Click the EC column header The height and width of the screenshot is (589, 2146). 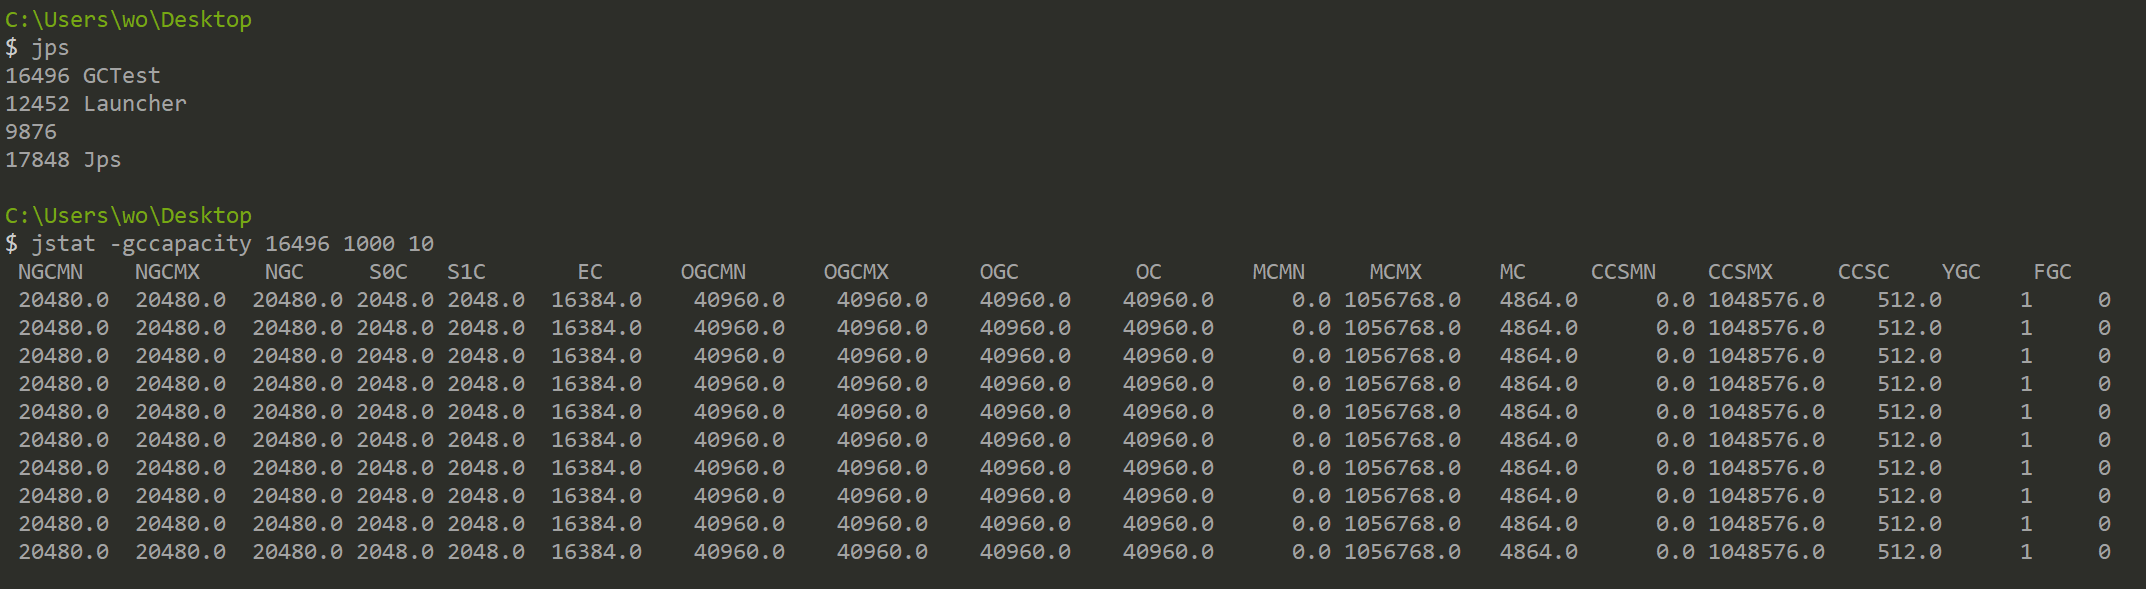[x=590, y=272]
